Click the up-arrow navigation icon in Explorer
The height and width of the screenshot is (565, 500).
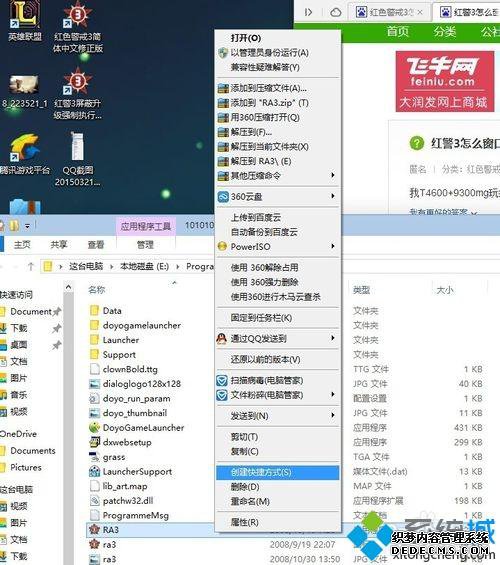coord(31,267)
